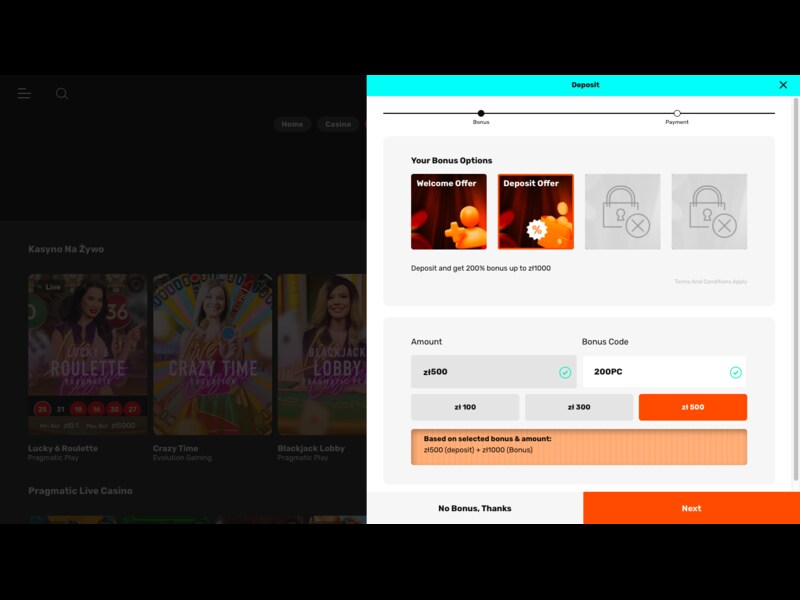Click the Payment step marker
The width and height of the screenshot is (800, 600).
tap(677, 114)
